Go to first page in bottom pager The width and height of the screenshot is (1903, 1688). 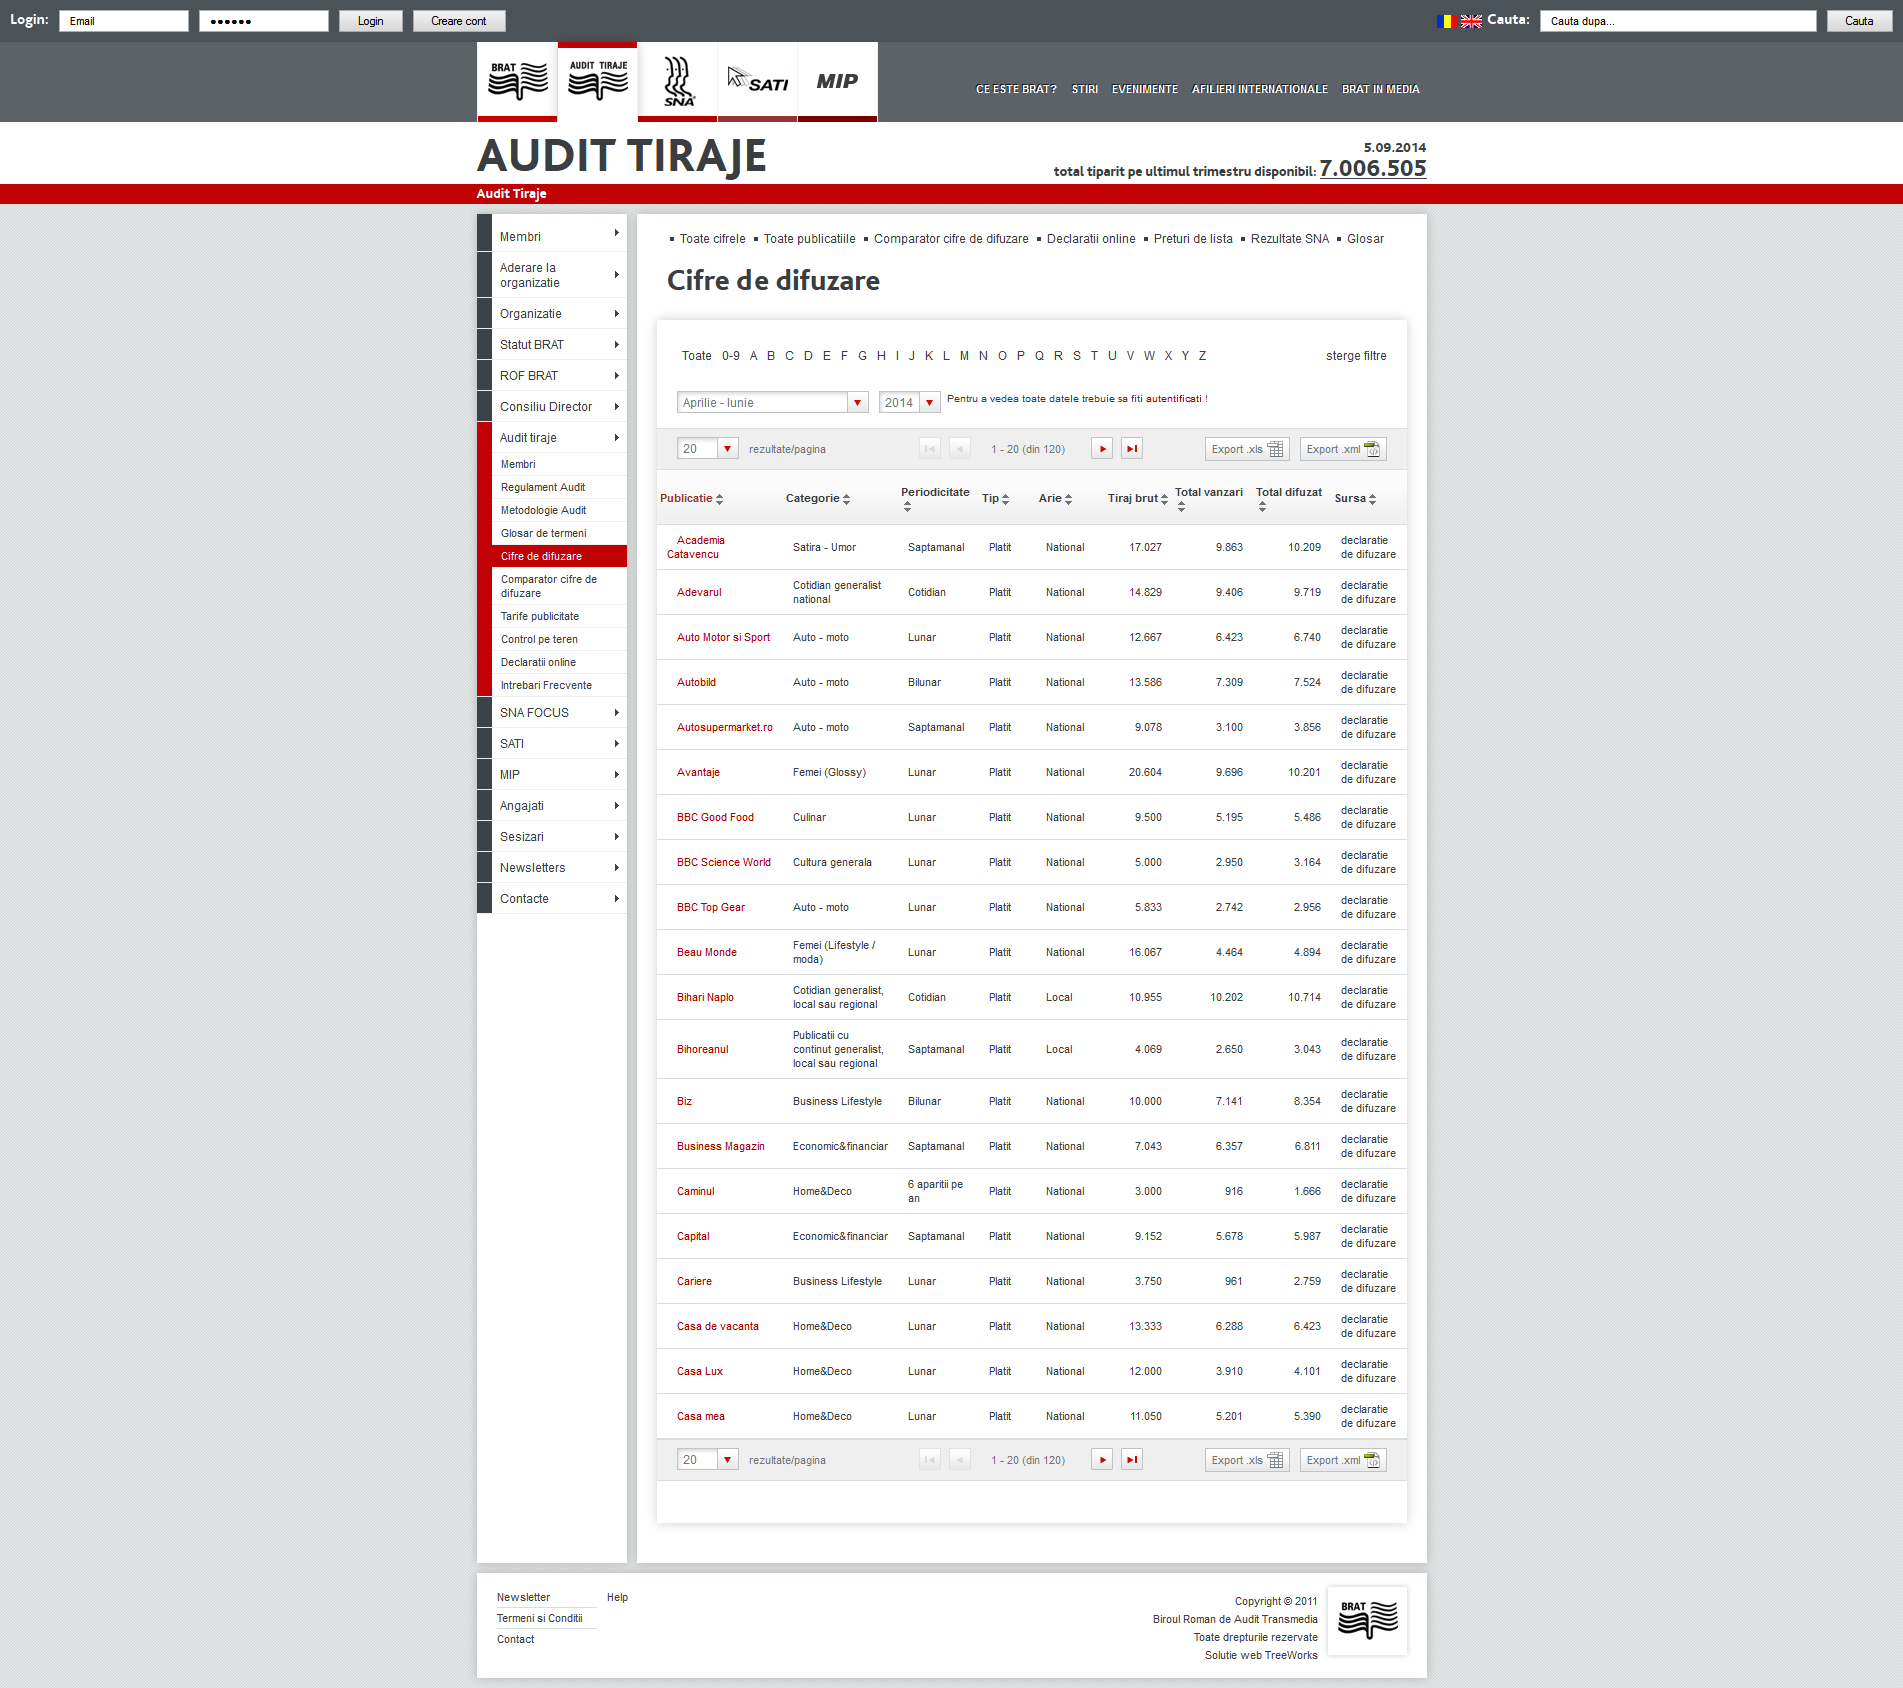pyautogui.click(x=930, y=1460)
